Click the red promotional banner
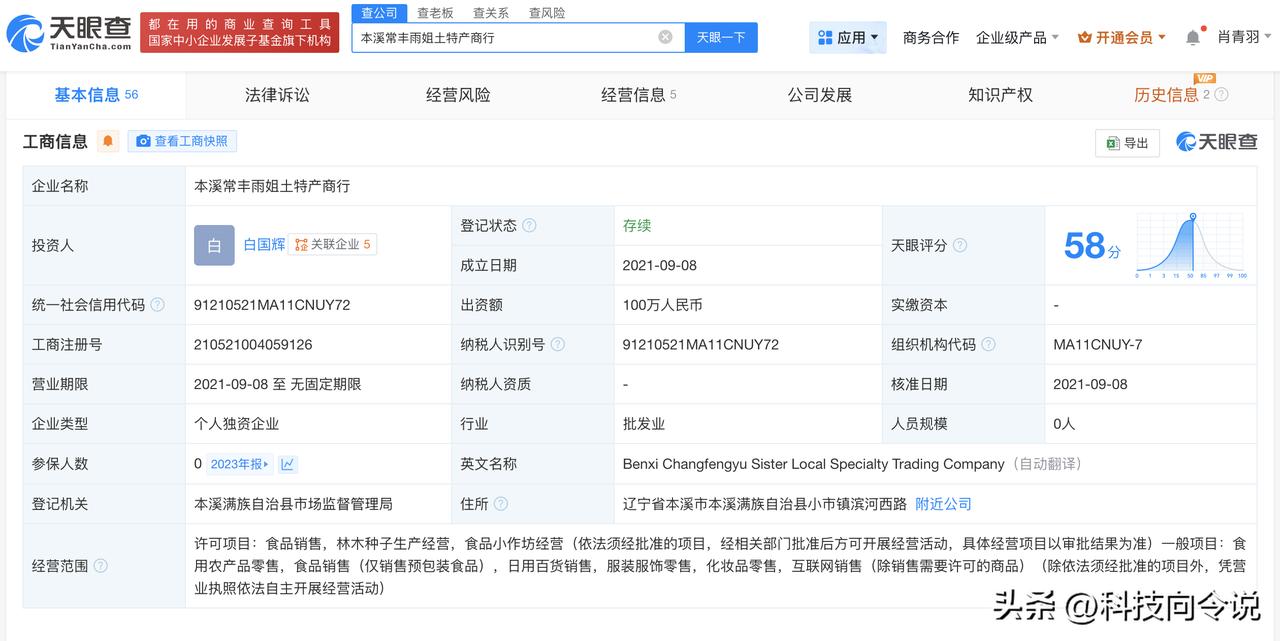Image resolution: width=1280 pixels, height=641 pixels. 239,33
